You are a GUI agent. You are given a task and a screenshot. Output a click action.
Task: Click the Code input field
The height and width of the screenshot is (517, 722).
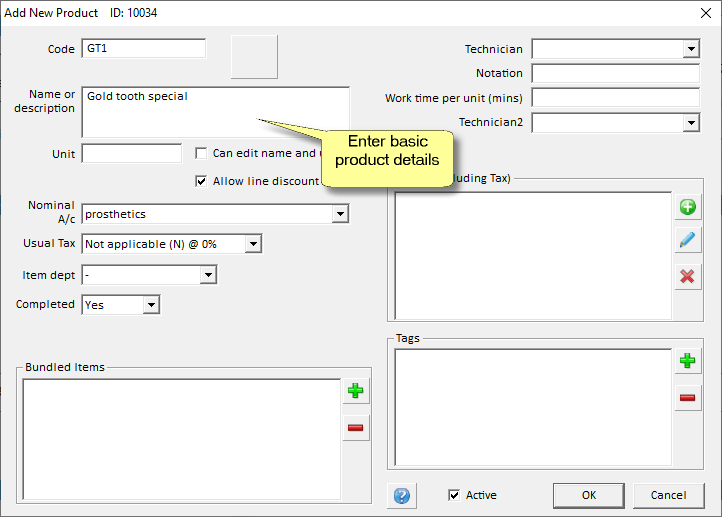click(144, 48)
